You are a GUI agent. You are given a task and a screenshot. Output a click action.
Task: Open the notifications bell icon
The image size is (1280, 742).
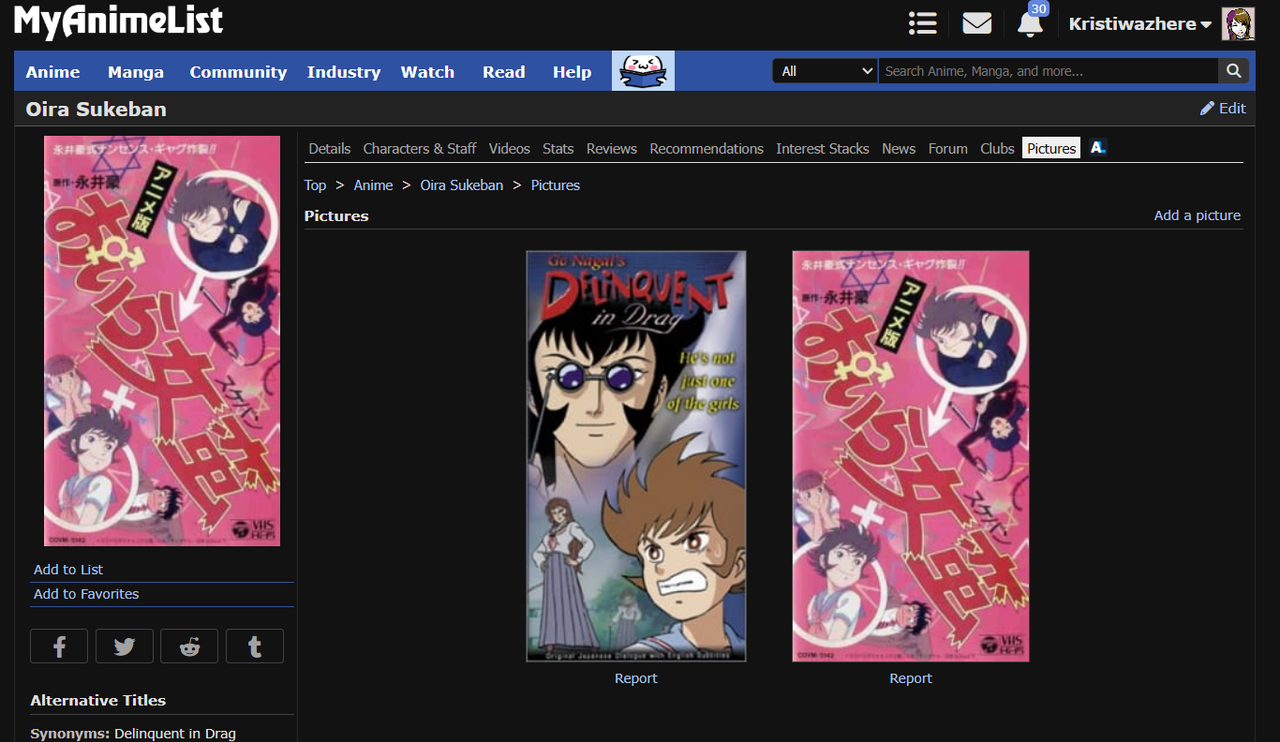pyautogui.click(x=1030, y=23)
